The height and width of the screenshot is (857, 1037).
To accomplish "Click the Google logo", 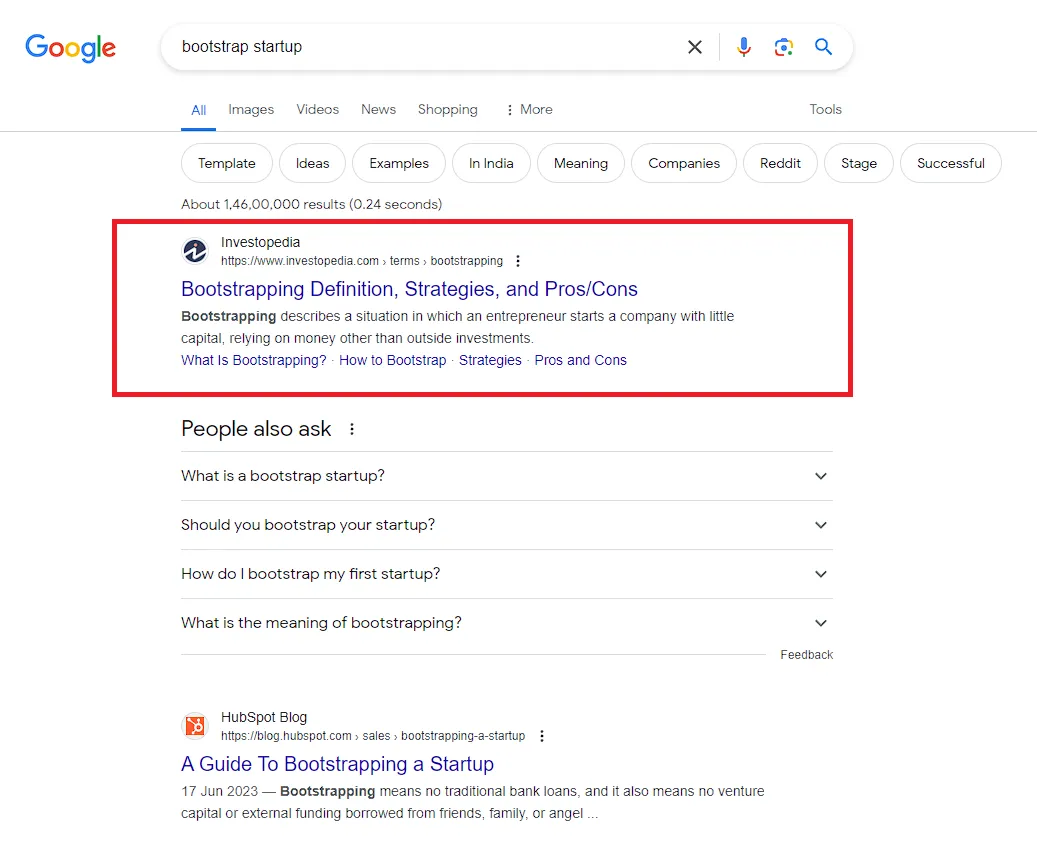I will (x=71, y=48).
